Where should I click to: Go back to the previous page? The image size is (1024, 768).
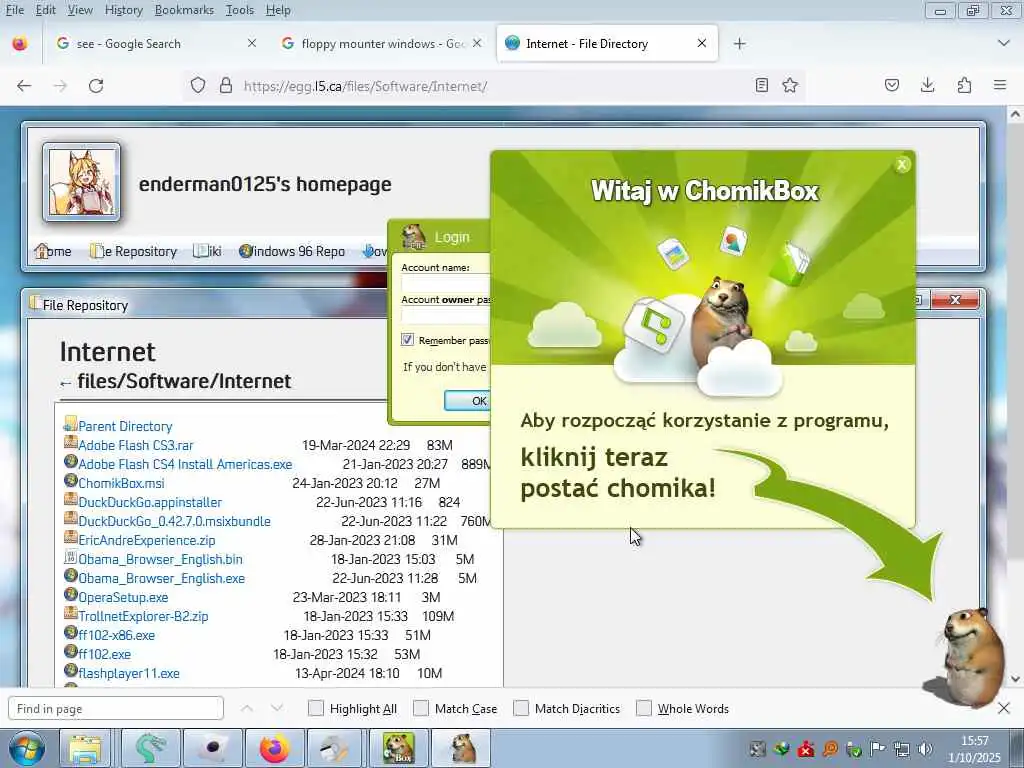coord(24,86)
